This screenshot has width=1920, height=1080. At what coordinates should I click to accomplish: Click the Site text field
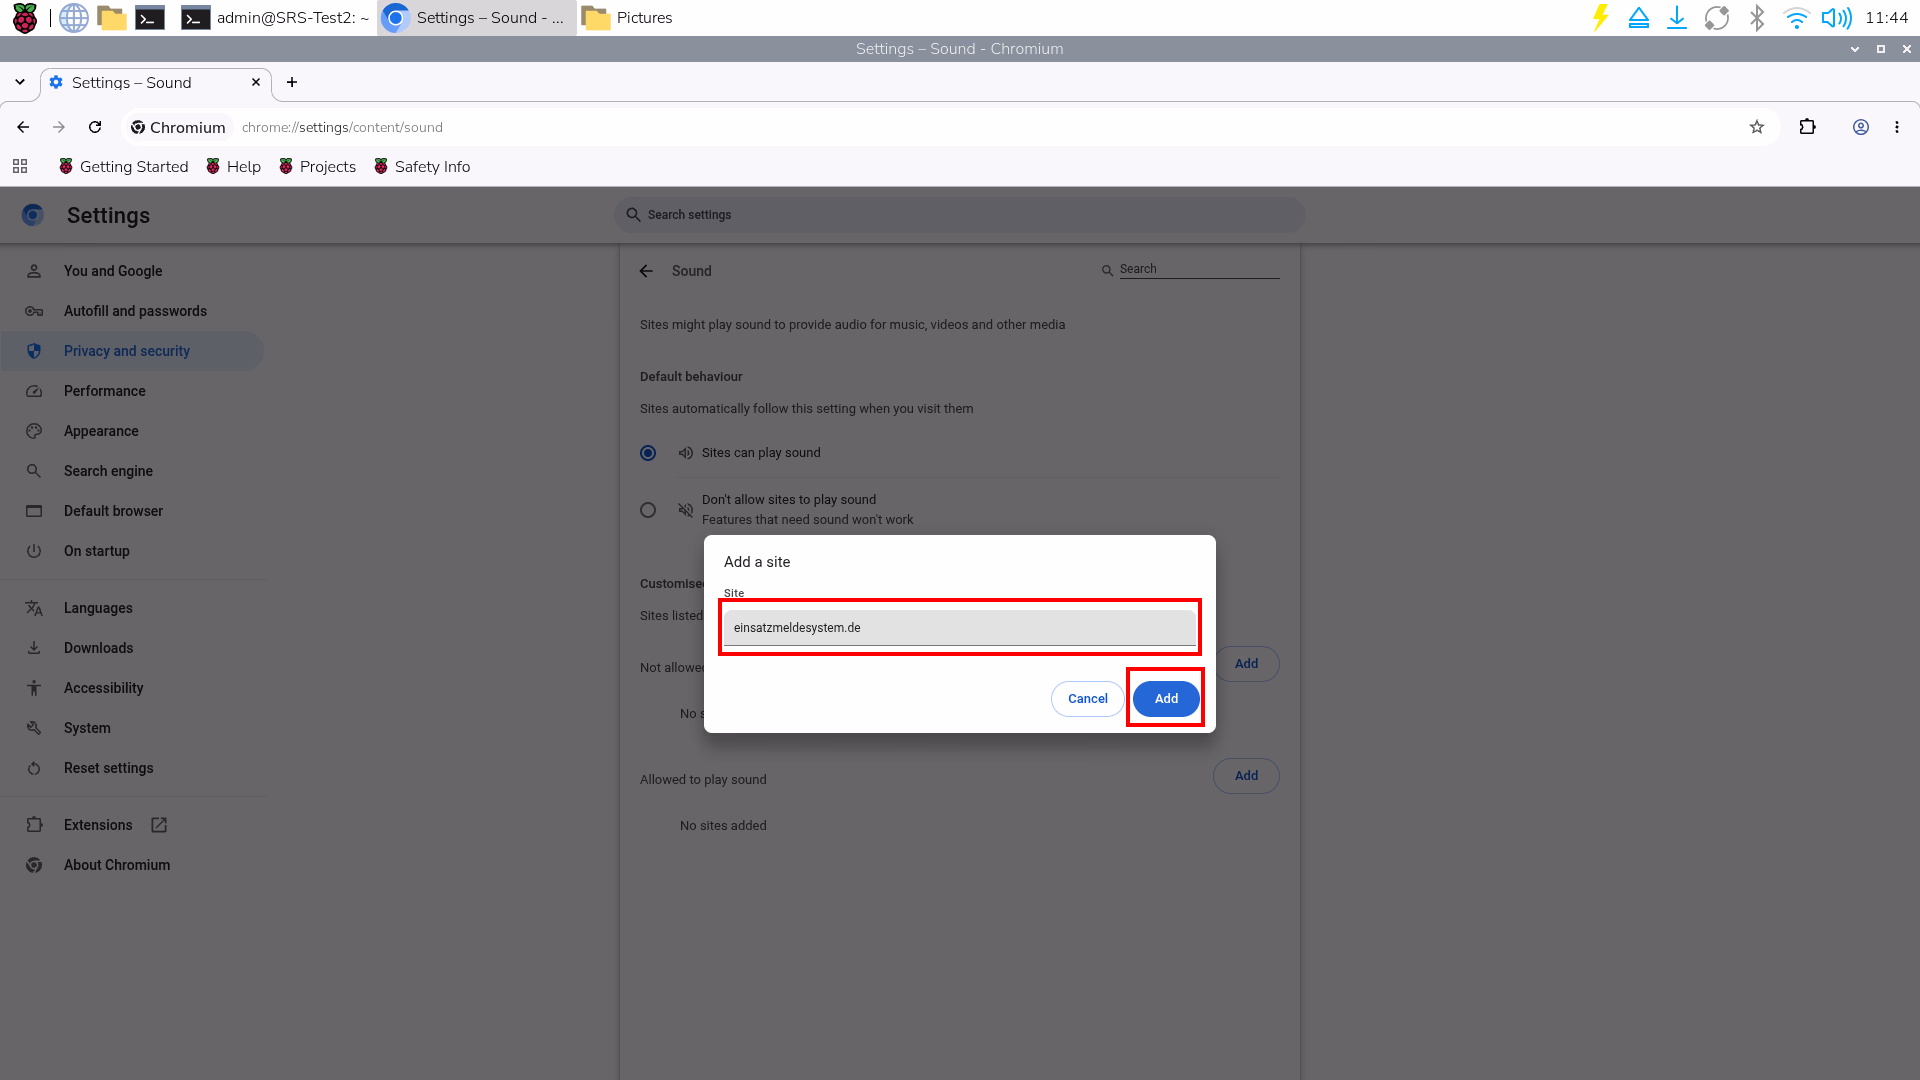(x=960, y=628)
